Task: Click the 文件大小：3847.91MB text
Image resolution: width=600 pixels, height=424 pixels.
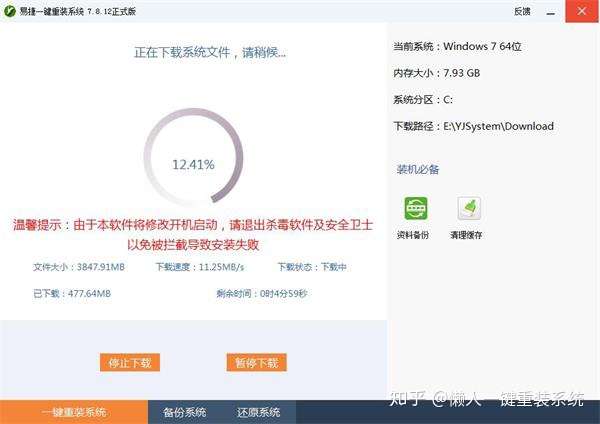Action: 79,267
